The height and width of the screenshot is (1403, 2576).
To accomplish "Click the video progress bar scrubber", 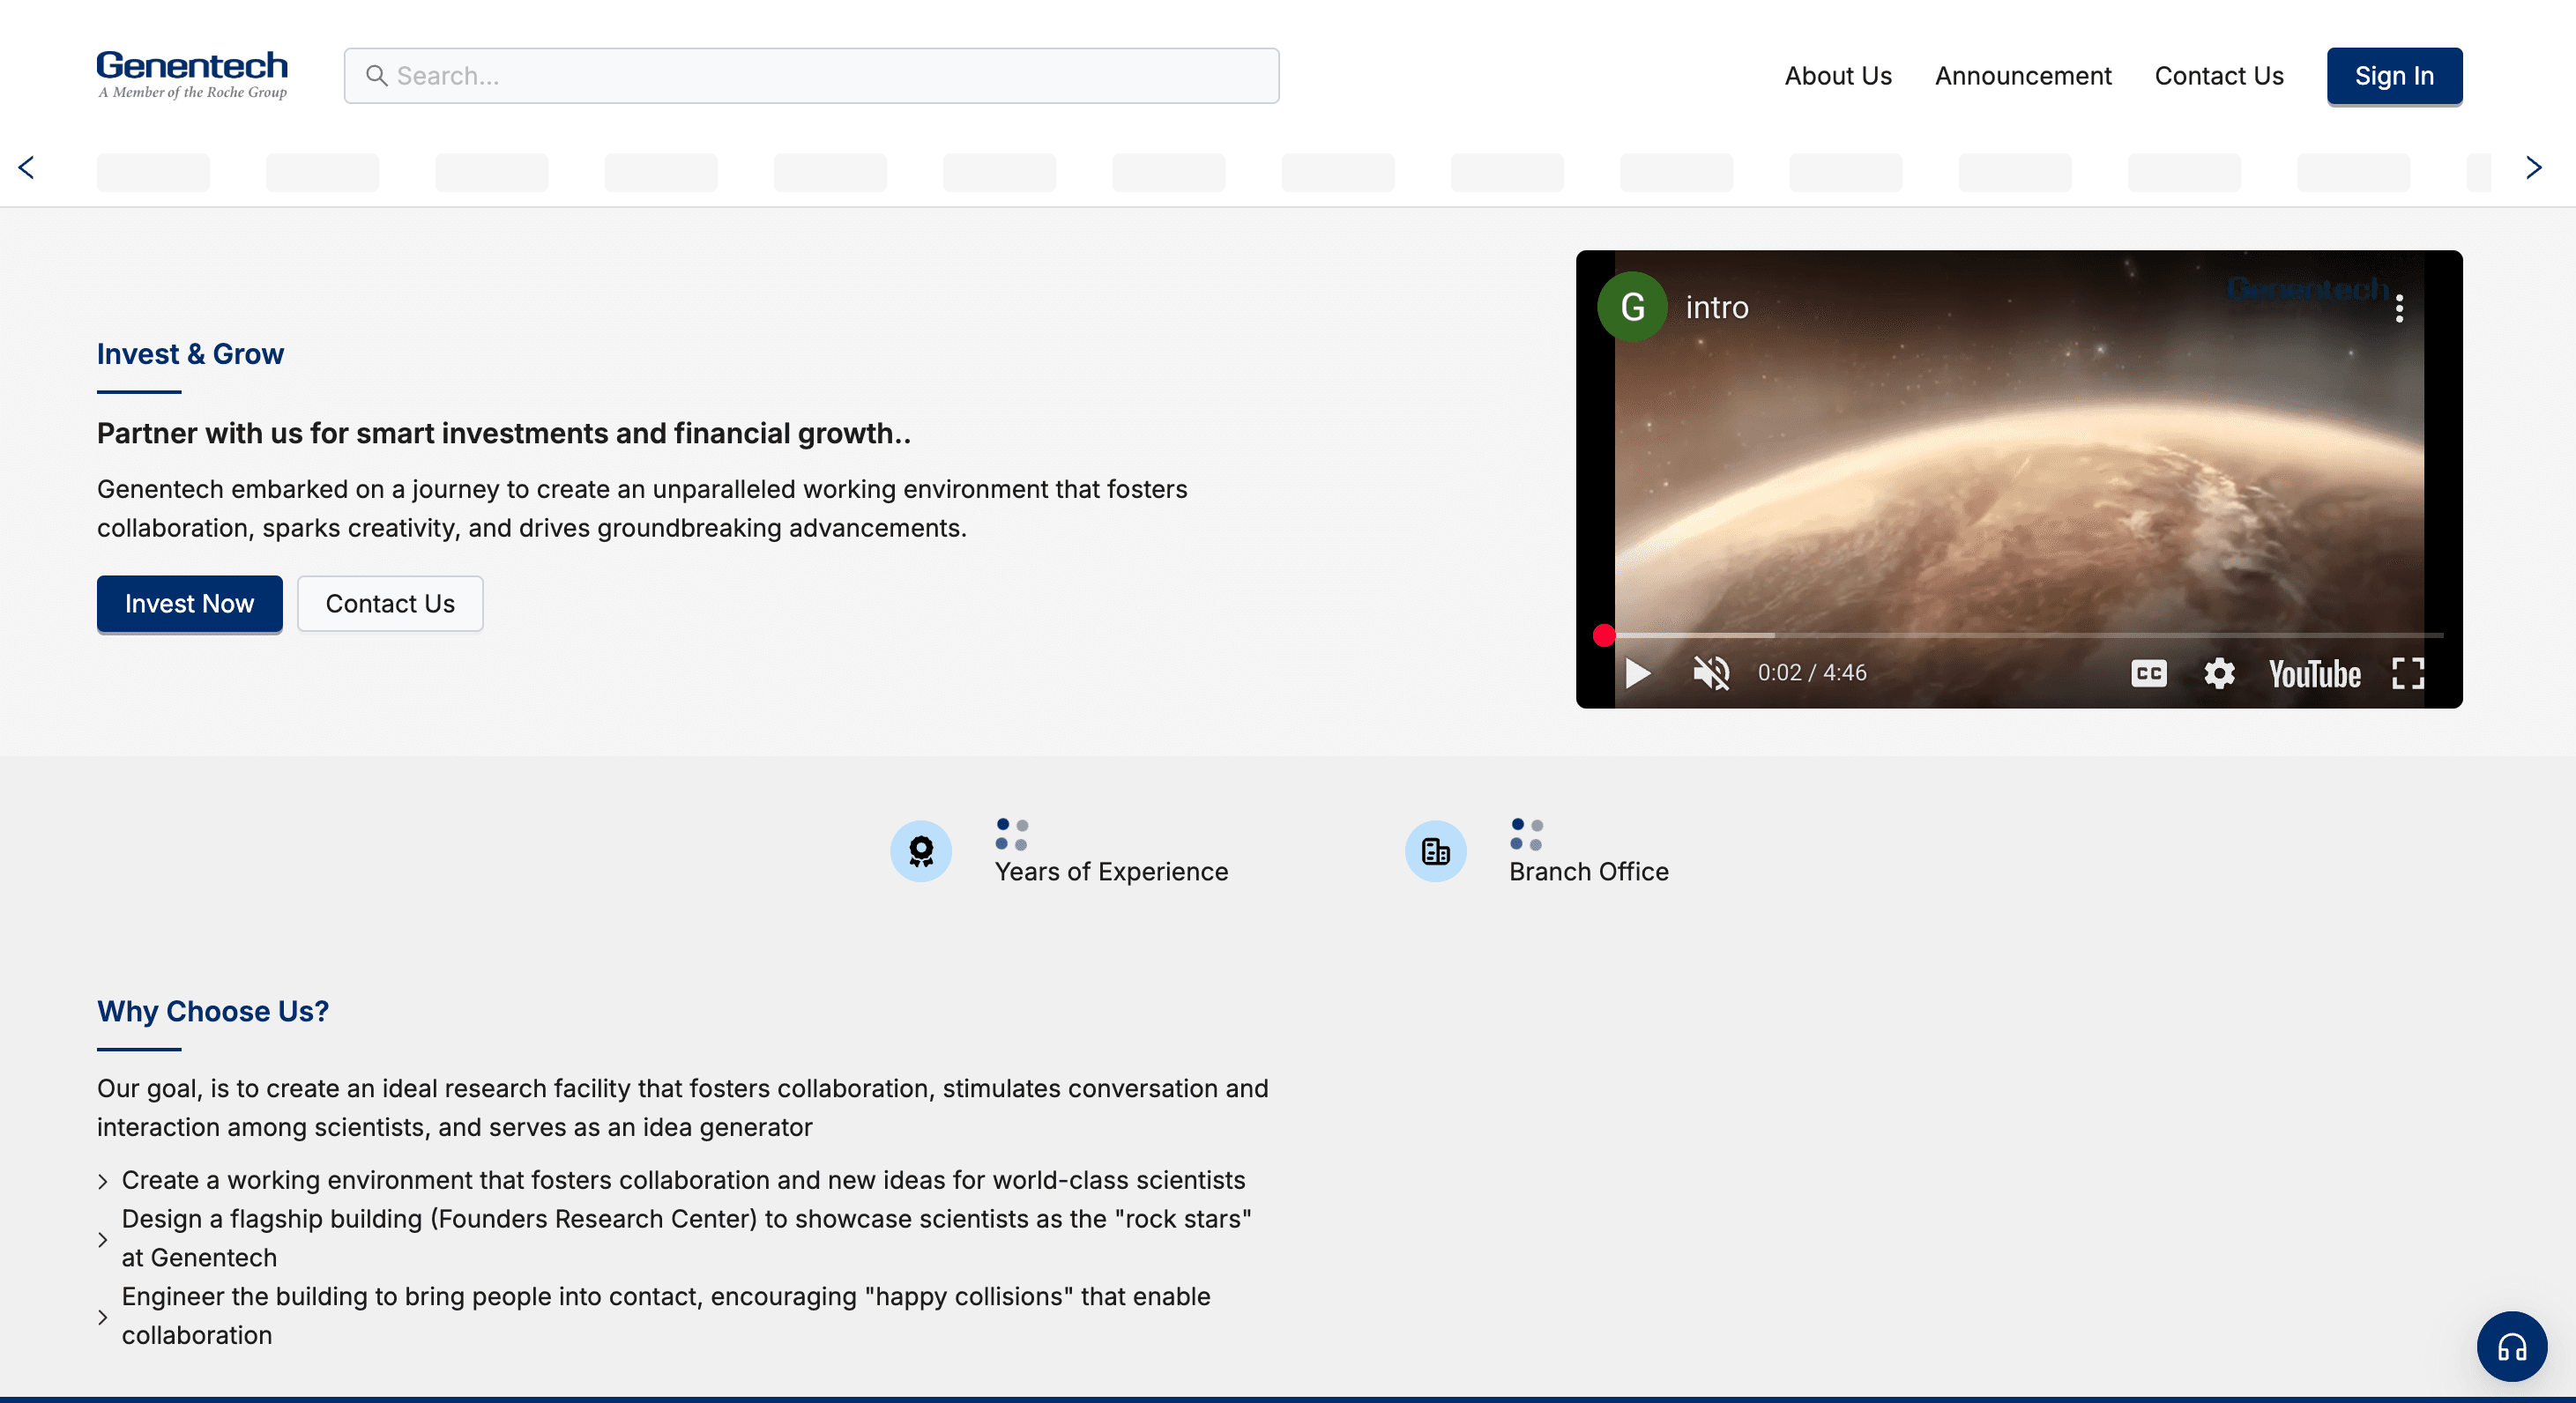I will click(1604, 635).
